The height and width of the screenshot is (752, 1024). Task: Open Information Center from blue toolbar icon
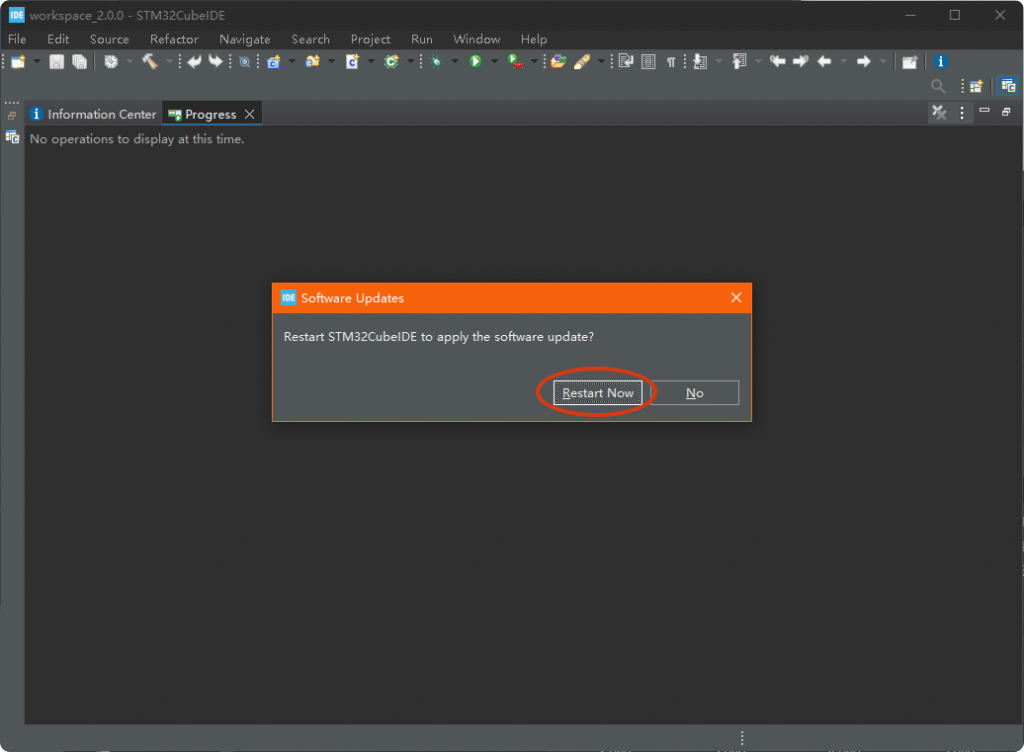pos(940,62)
